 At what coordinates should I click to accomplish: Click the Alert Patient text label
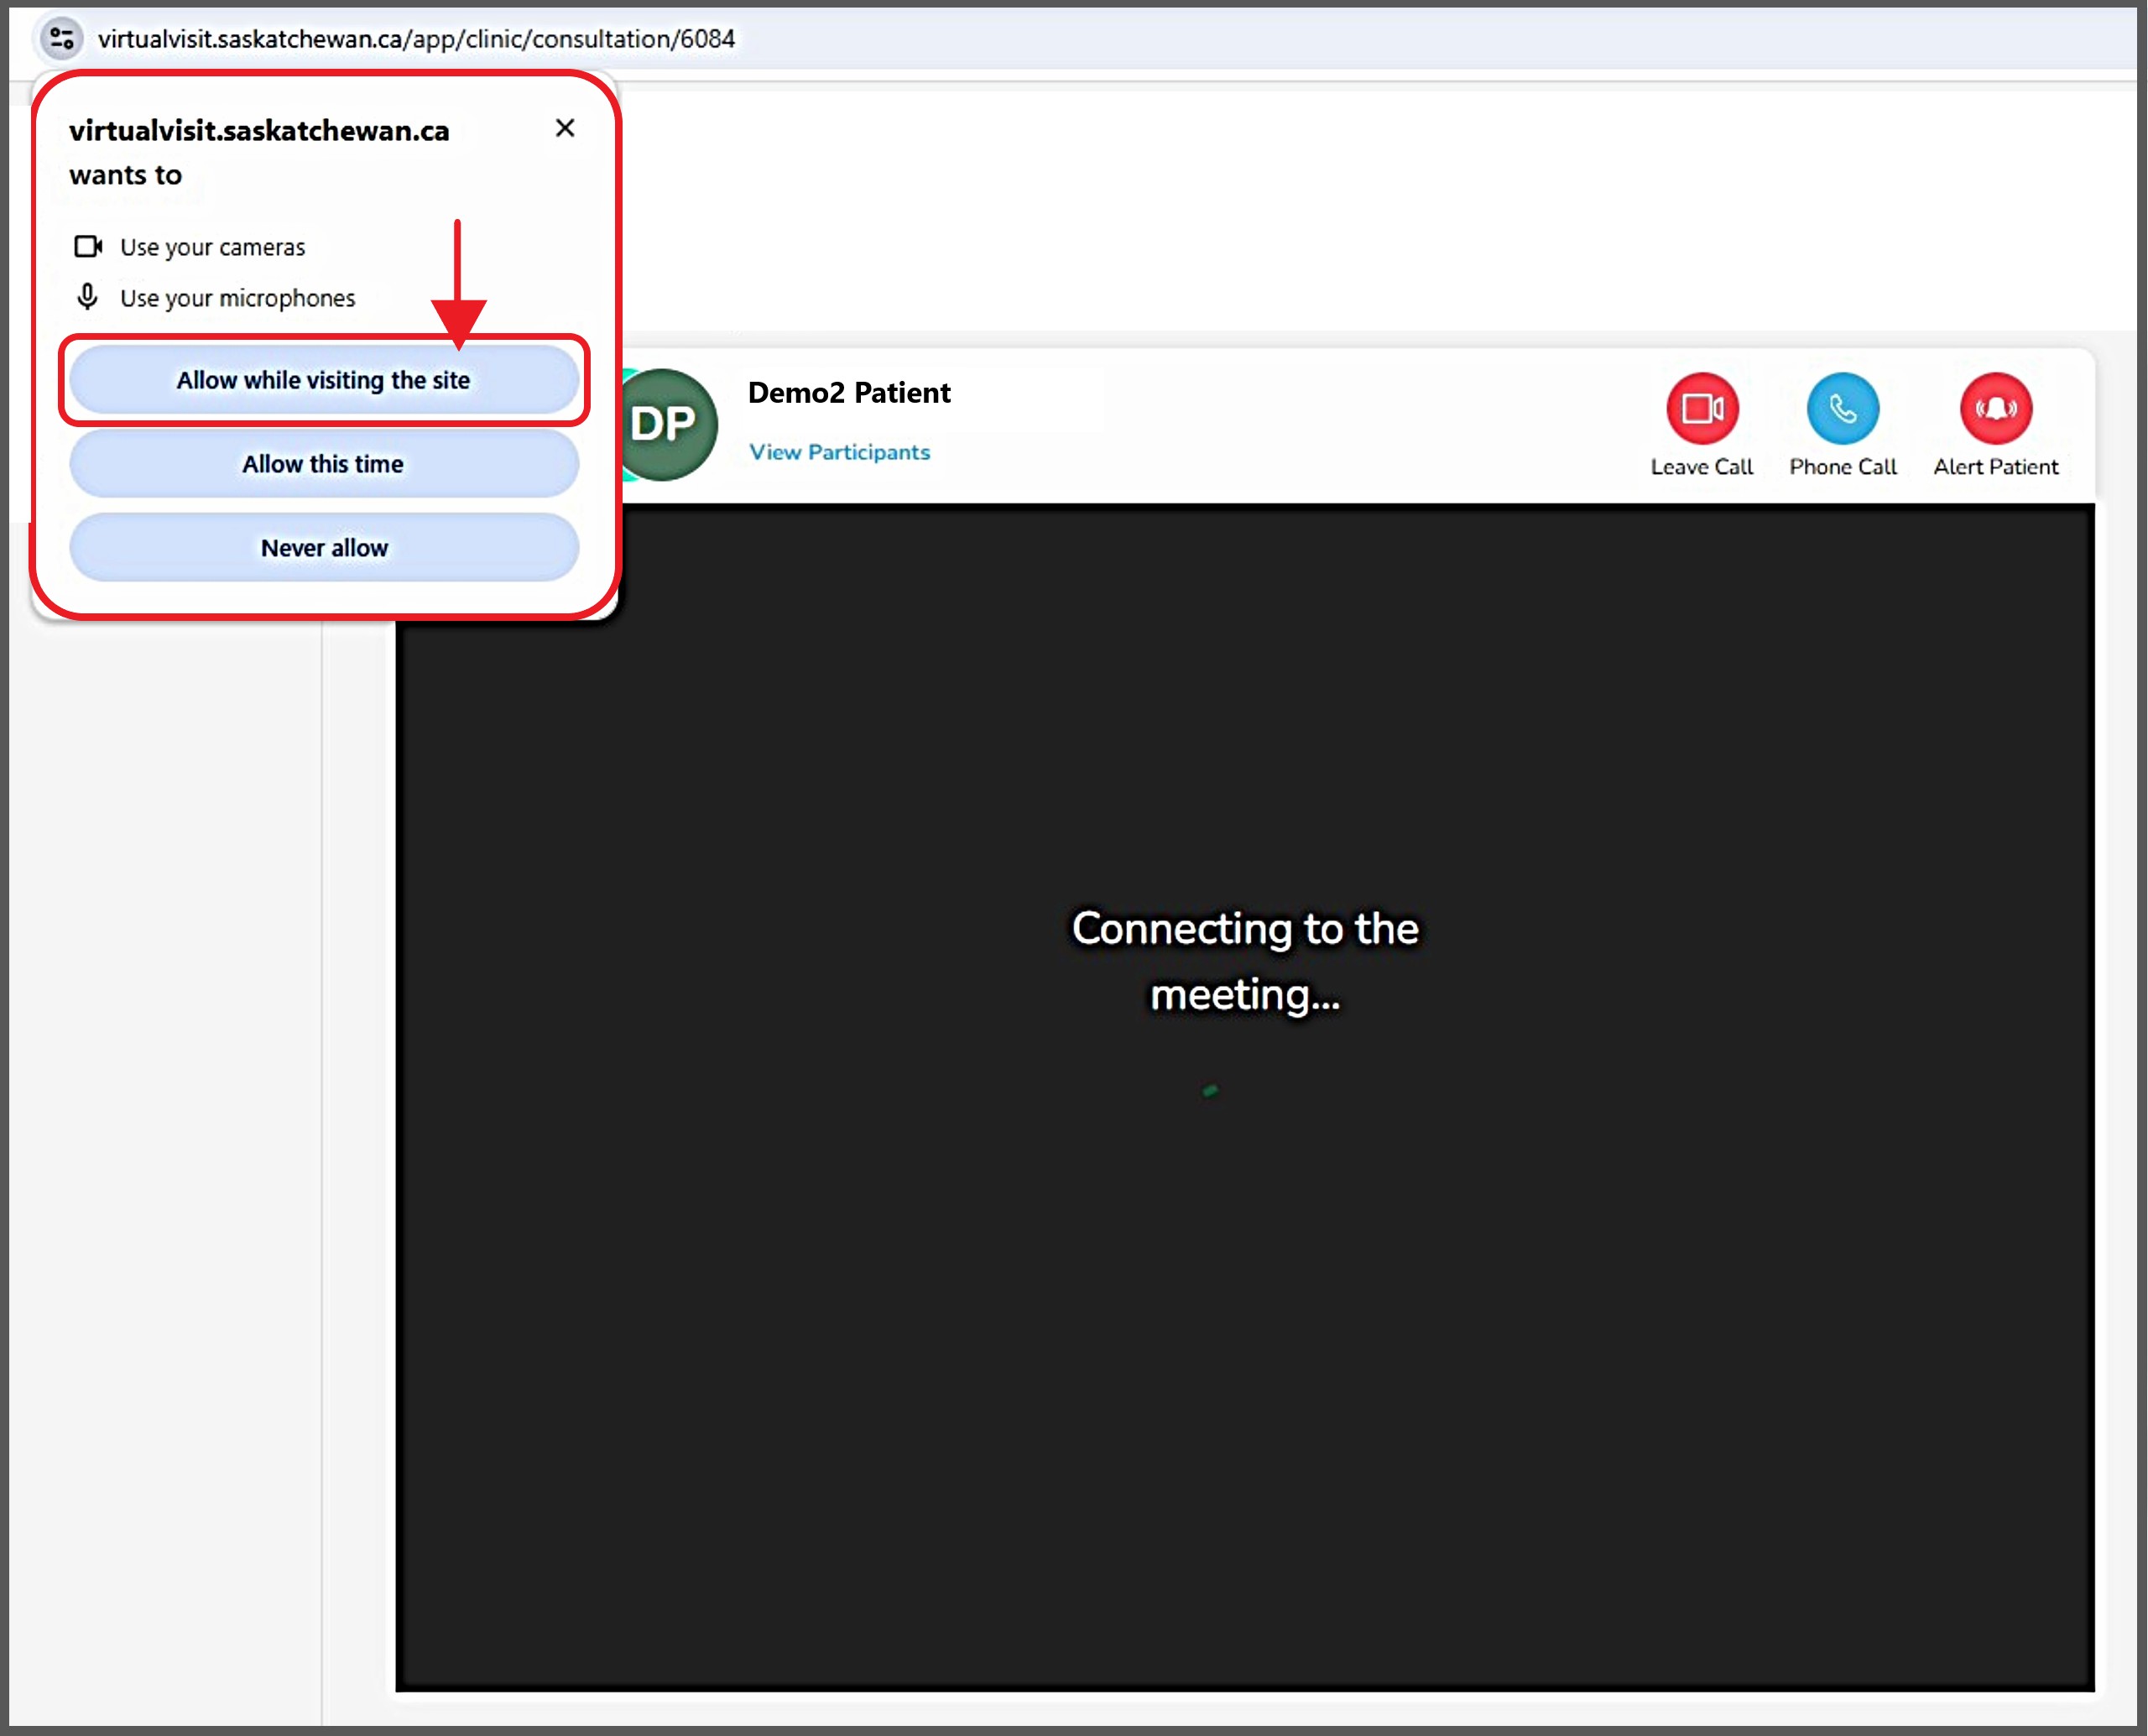(x=1995, y=467)
